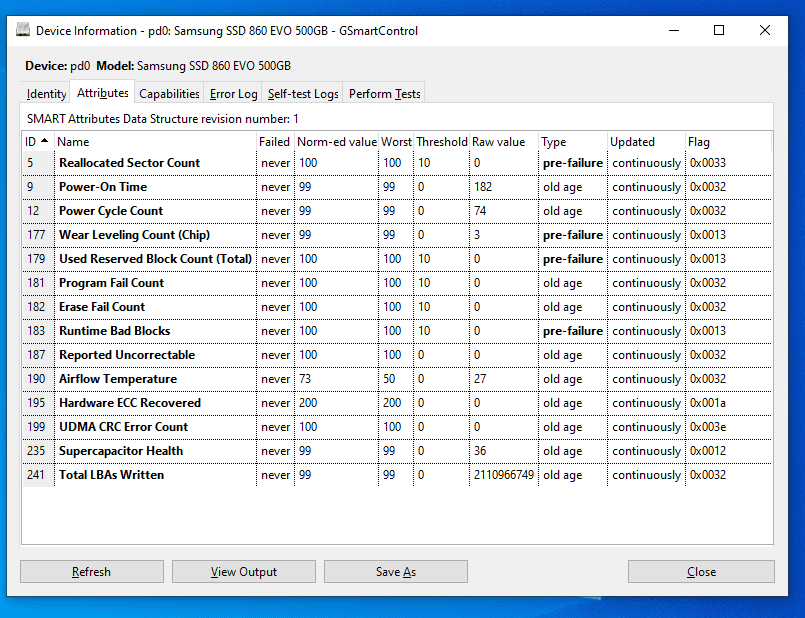805x618 pixels.
Task: Click the Close button at bottom
Action: (x=701, y=571)
